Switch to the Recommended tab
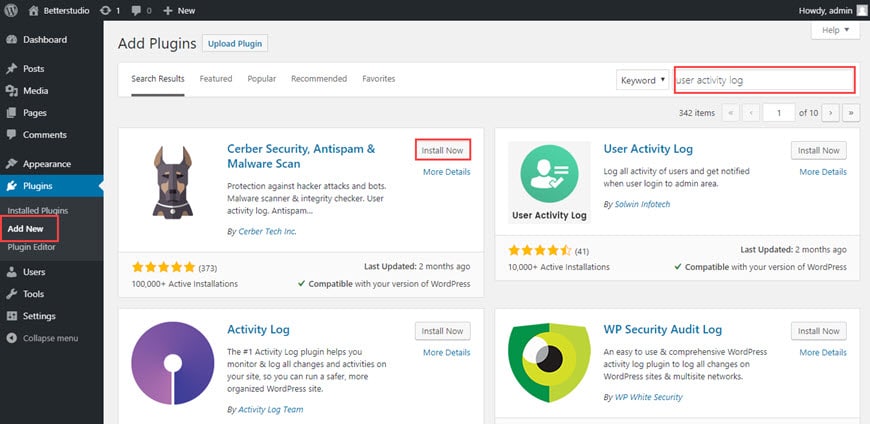The height and width of the screenshot is (424, 870). 319,79
